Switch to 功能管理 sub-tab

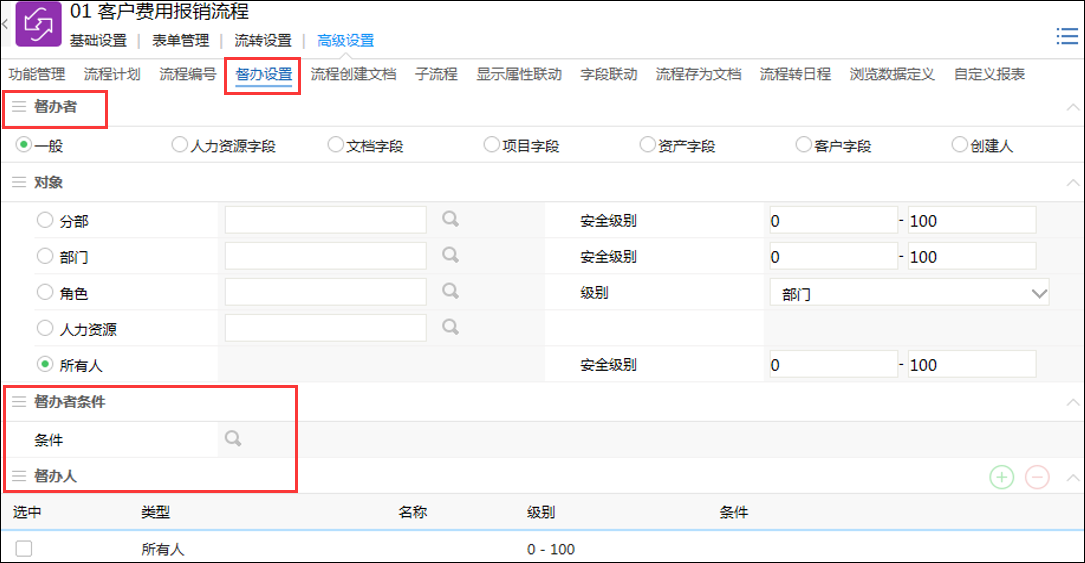pos(37,74)
